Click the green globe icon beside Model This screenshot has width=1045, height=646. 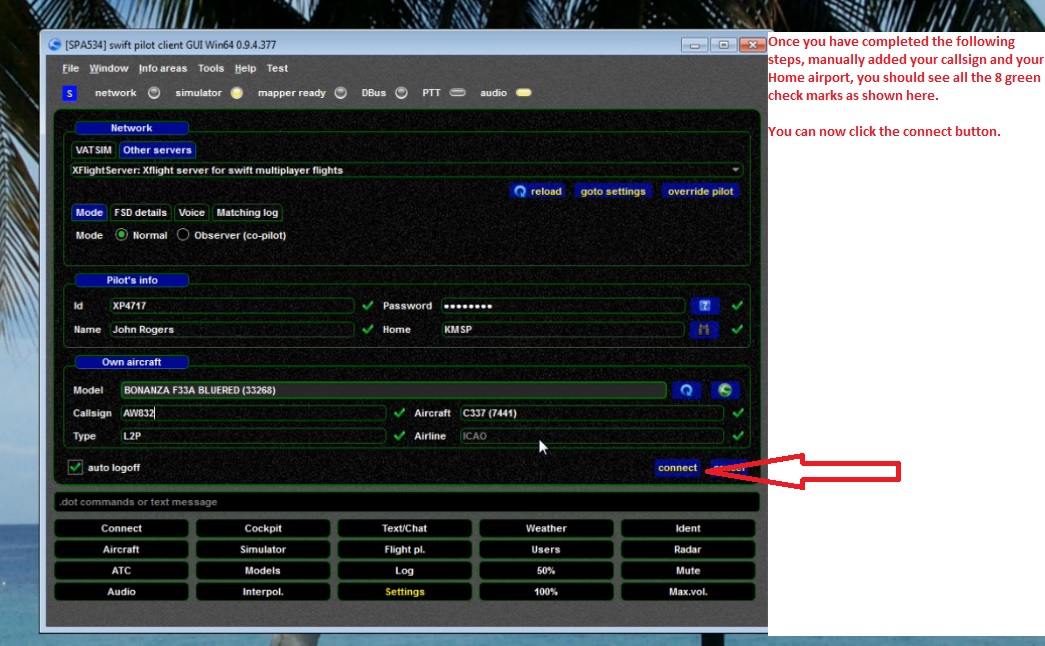click(x=725, y=391)
